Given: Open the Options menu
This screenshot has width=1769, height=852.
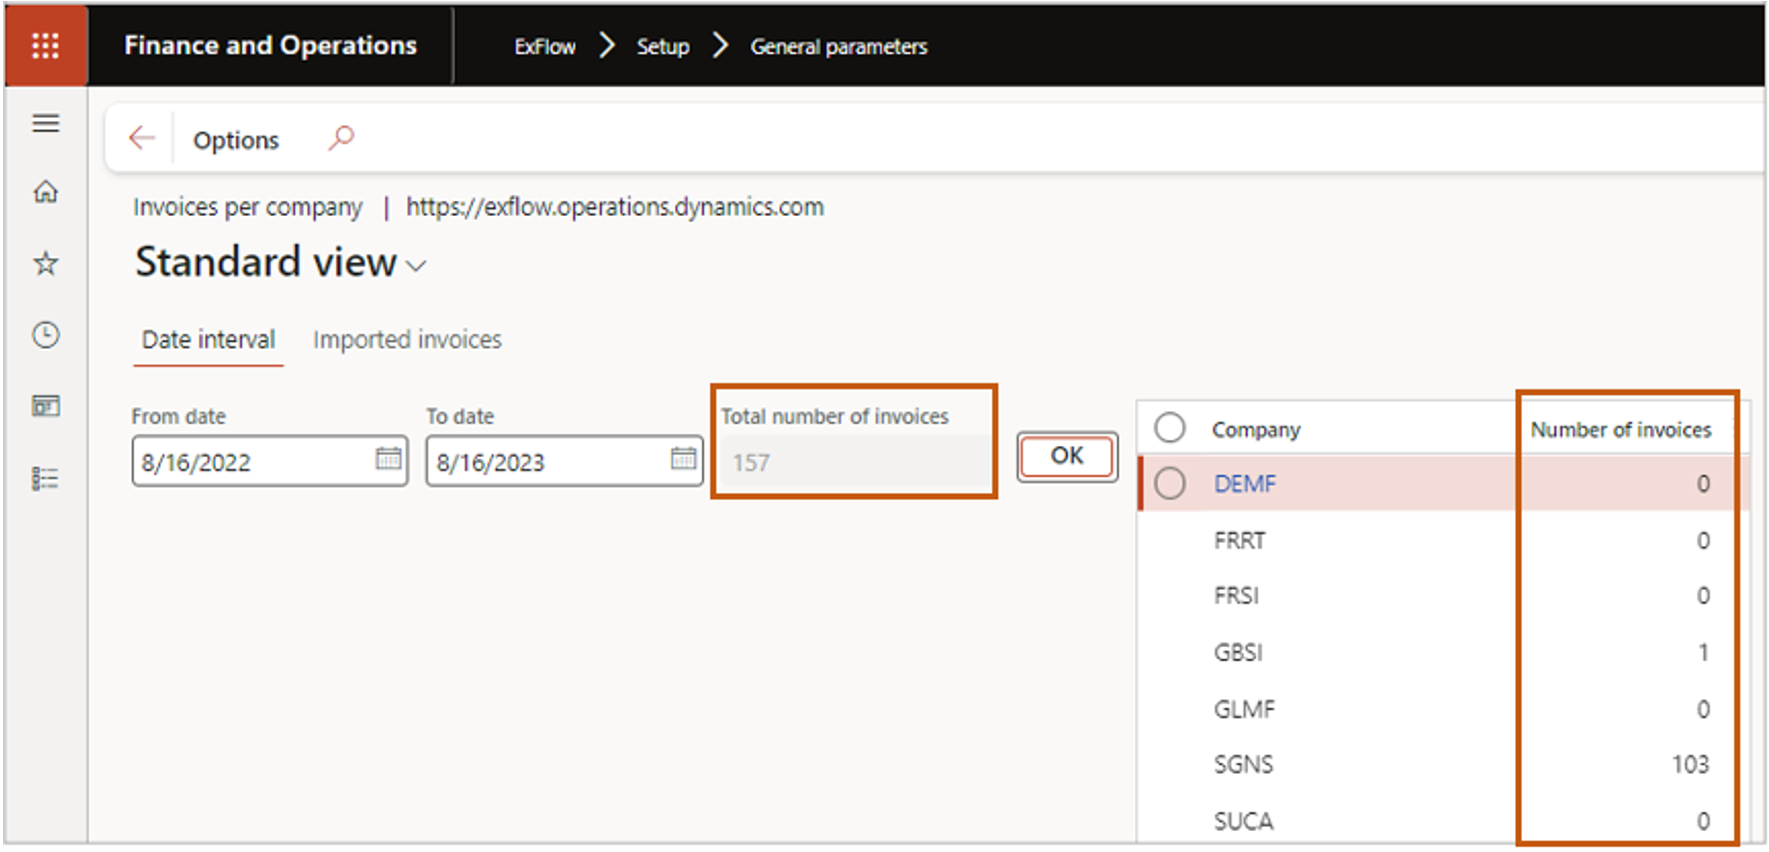Looking at the screenshot, I should 236,140.
